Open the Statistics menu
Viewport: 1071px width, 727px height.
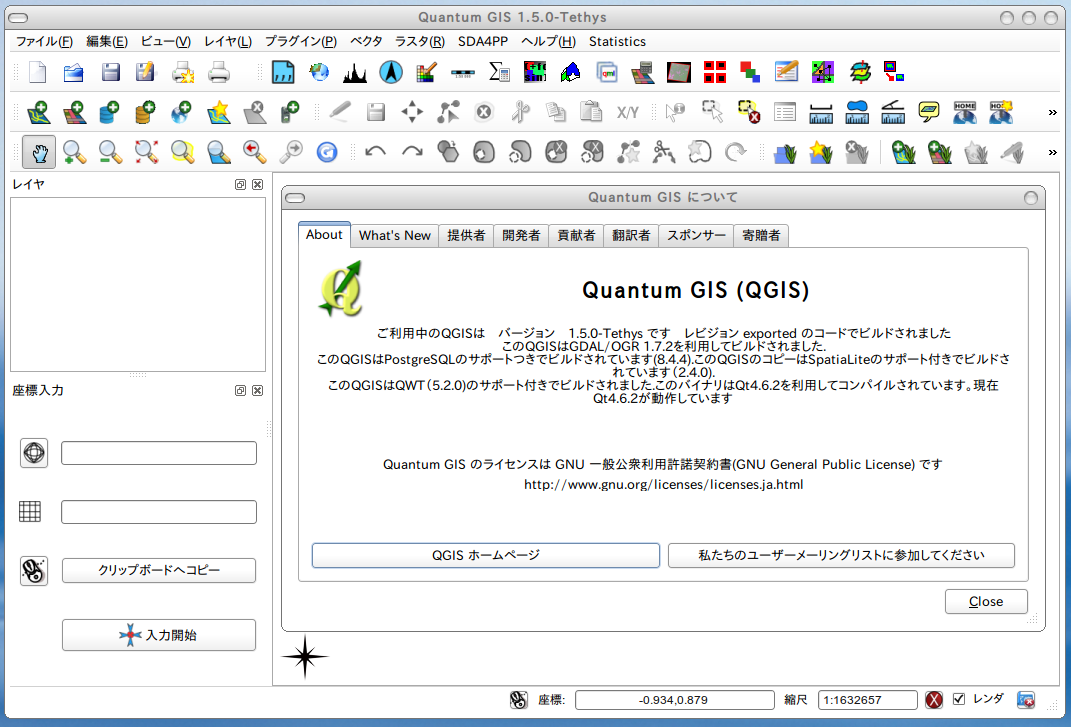click(617, 42)
